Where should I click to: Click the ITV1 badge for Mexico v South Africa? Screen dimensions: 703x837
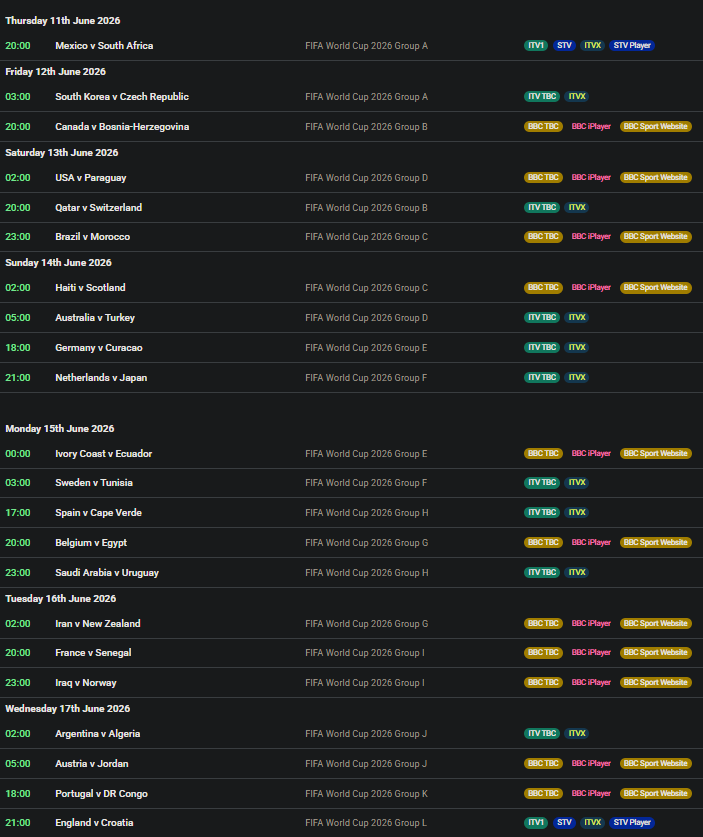[535, 45]
